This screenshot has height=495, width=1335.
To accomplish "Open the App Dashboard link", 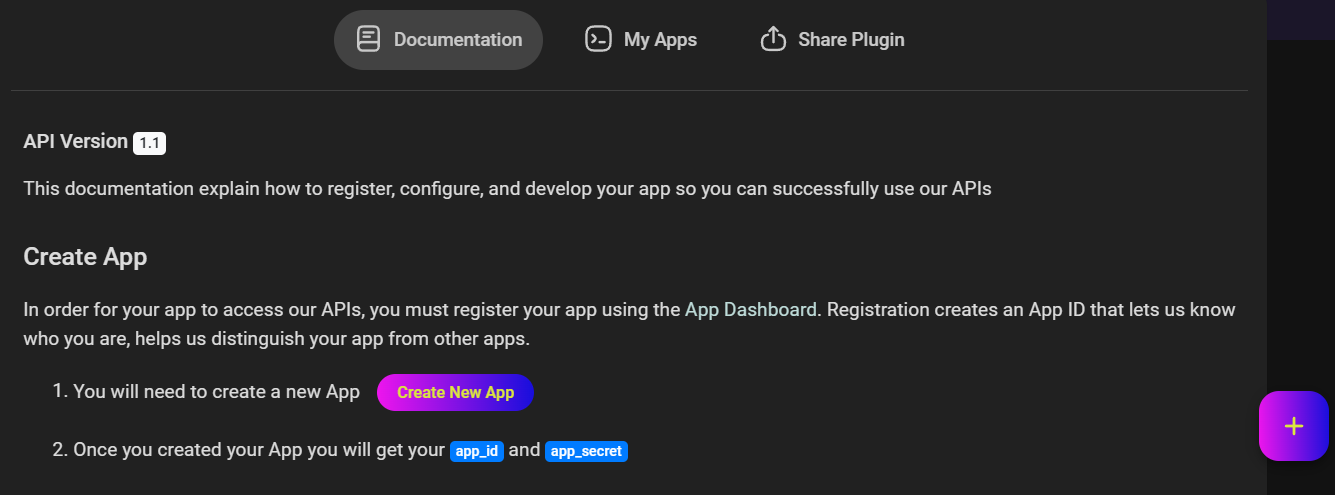I will 750,310.
